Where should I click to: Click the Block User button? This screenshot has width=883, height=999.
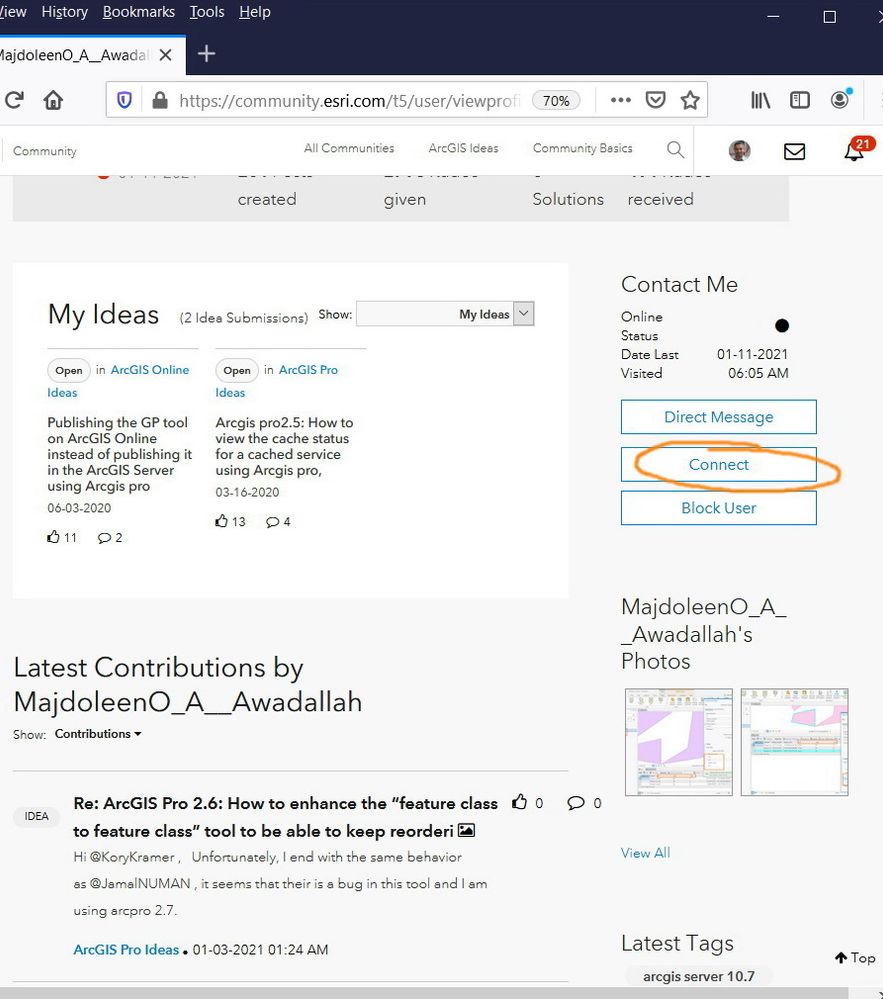[x=719, y=508]
